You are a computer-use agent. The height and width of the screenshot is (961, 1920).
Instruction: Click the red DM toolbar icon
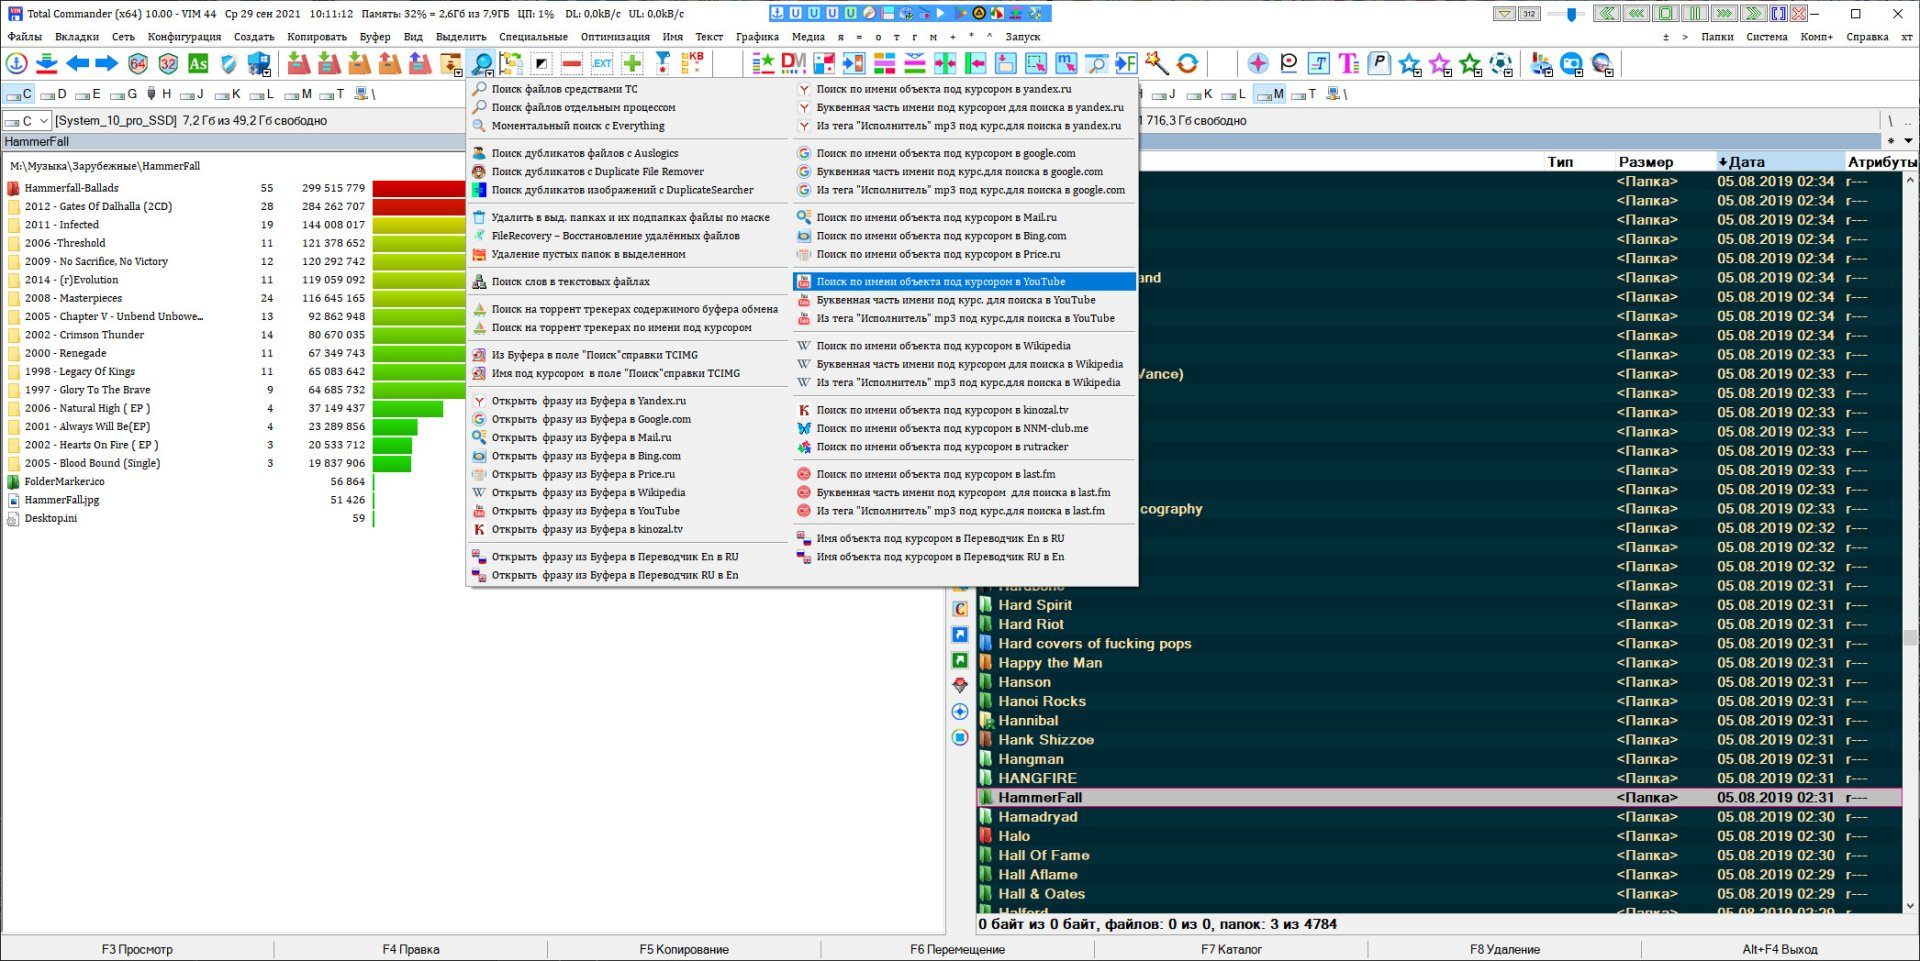pos(793,64)
